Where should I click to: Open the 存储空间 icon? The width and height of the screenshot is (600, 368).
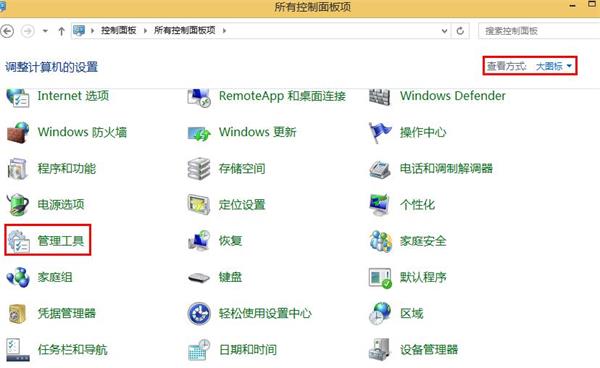pyautogui.click(x=199, y=169)
